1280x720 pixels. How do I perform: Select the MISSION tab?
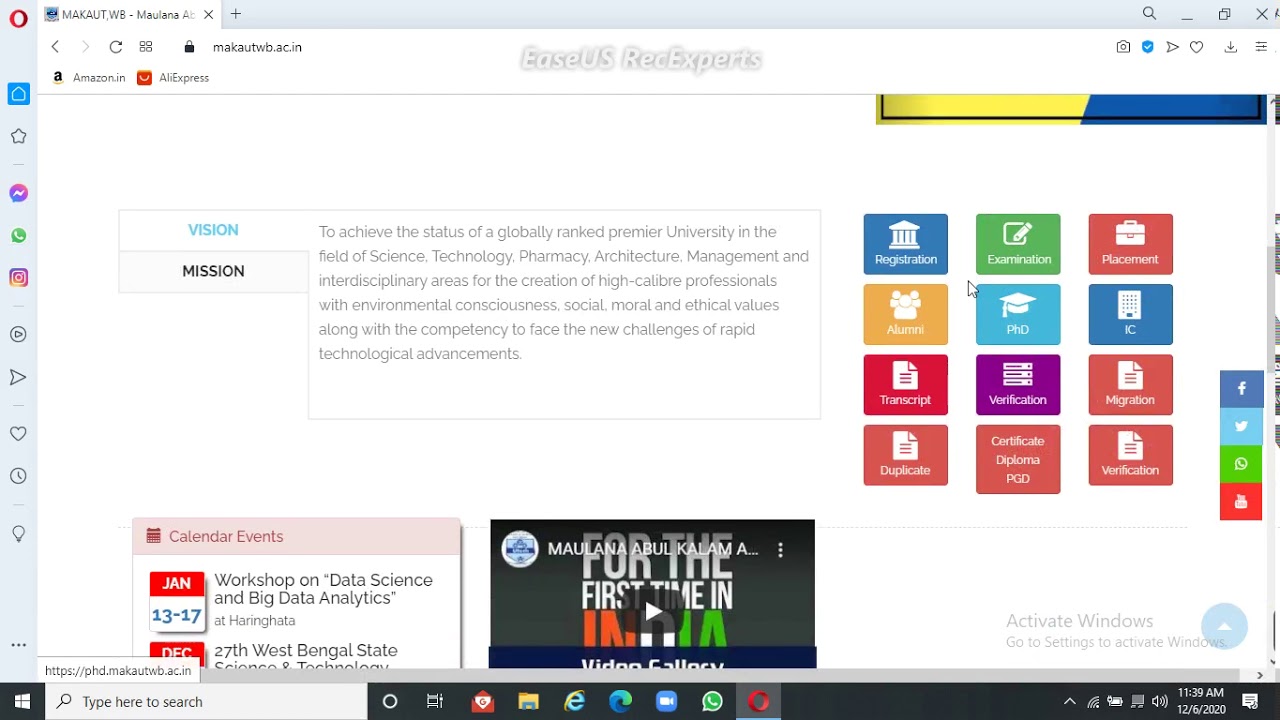pyautogui.click(x=213, y=271)
